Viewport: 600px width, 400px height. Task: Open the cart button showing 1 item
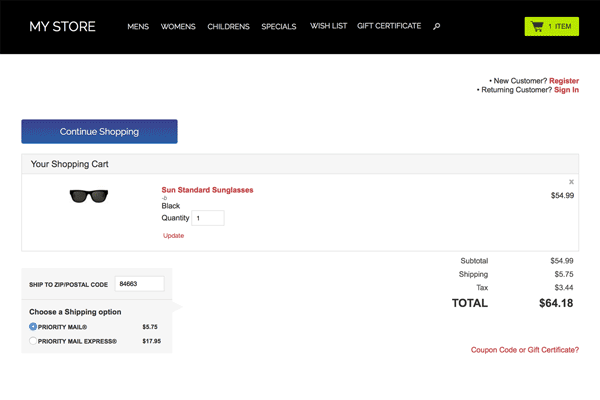[551, 27]
